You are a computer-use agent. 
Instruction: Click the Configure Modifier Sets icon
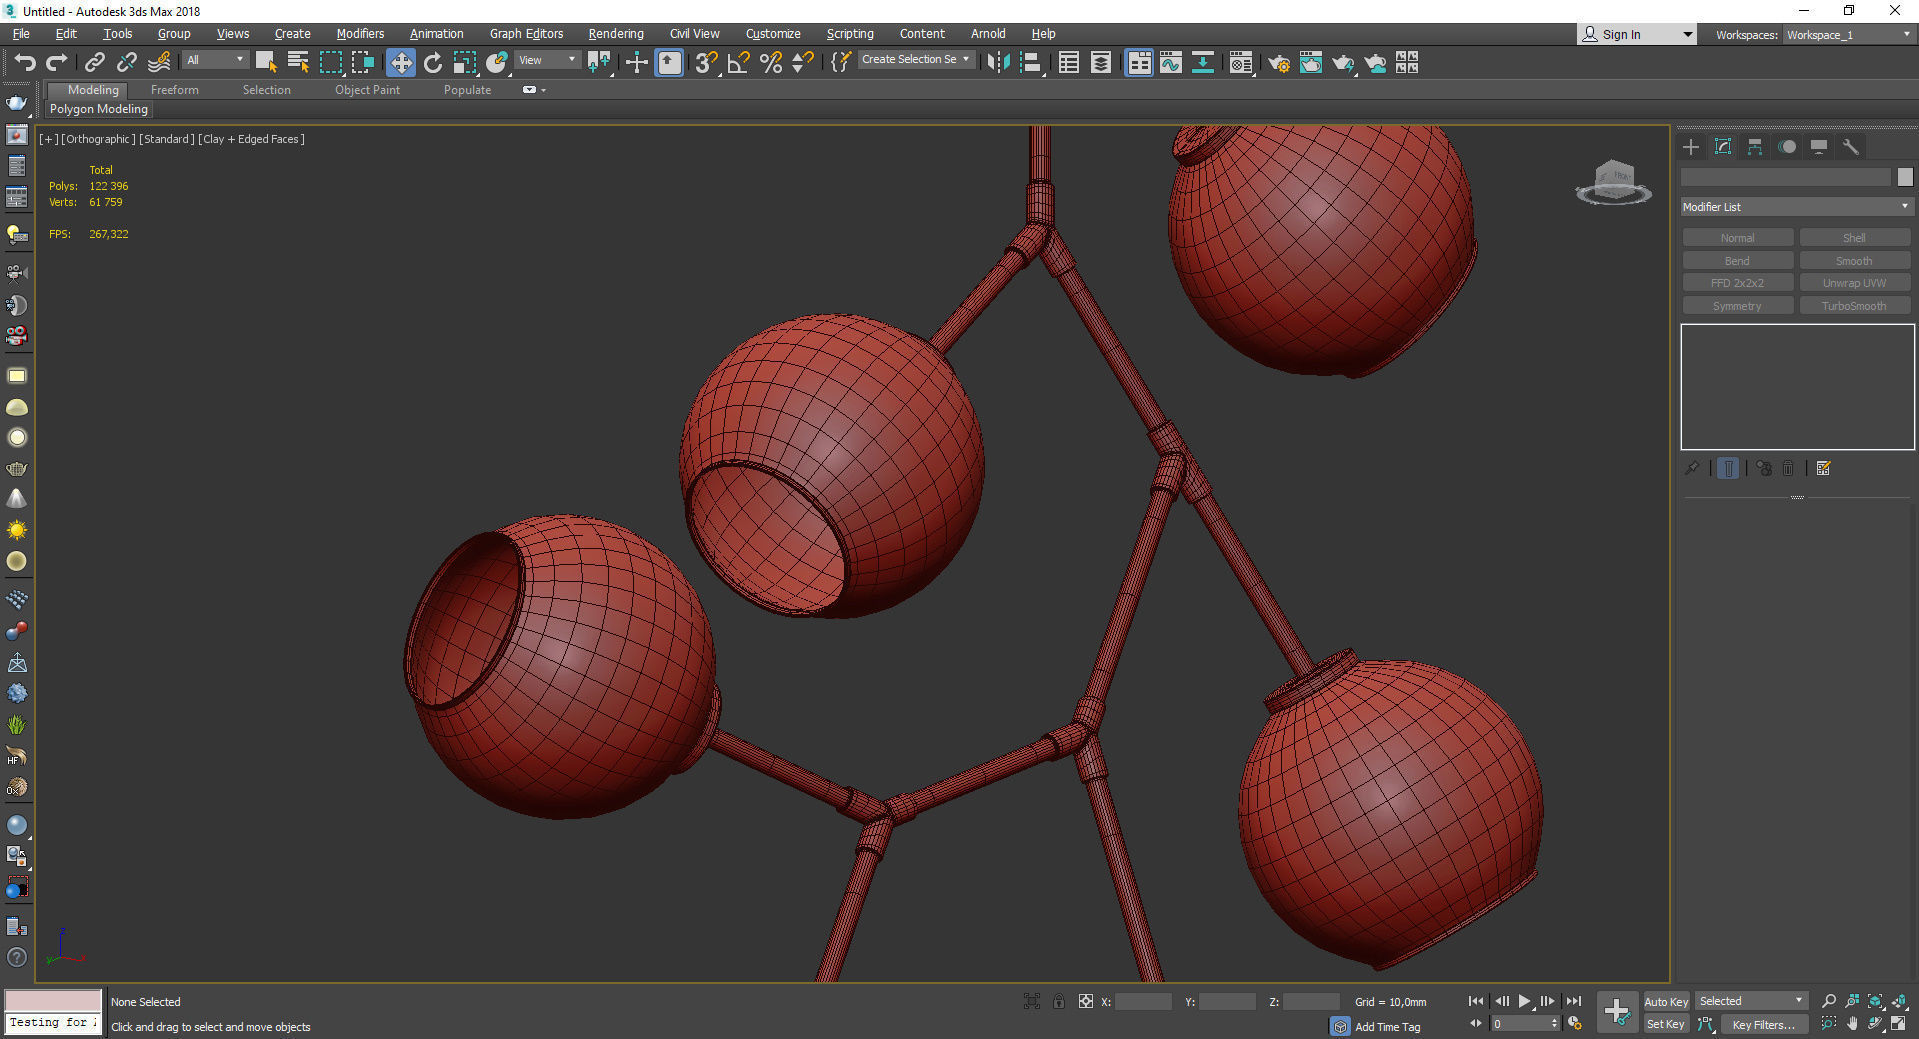1823,468
